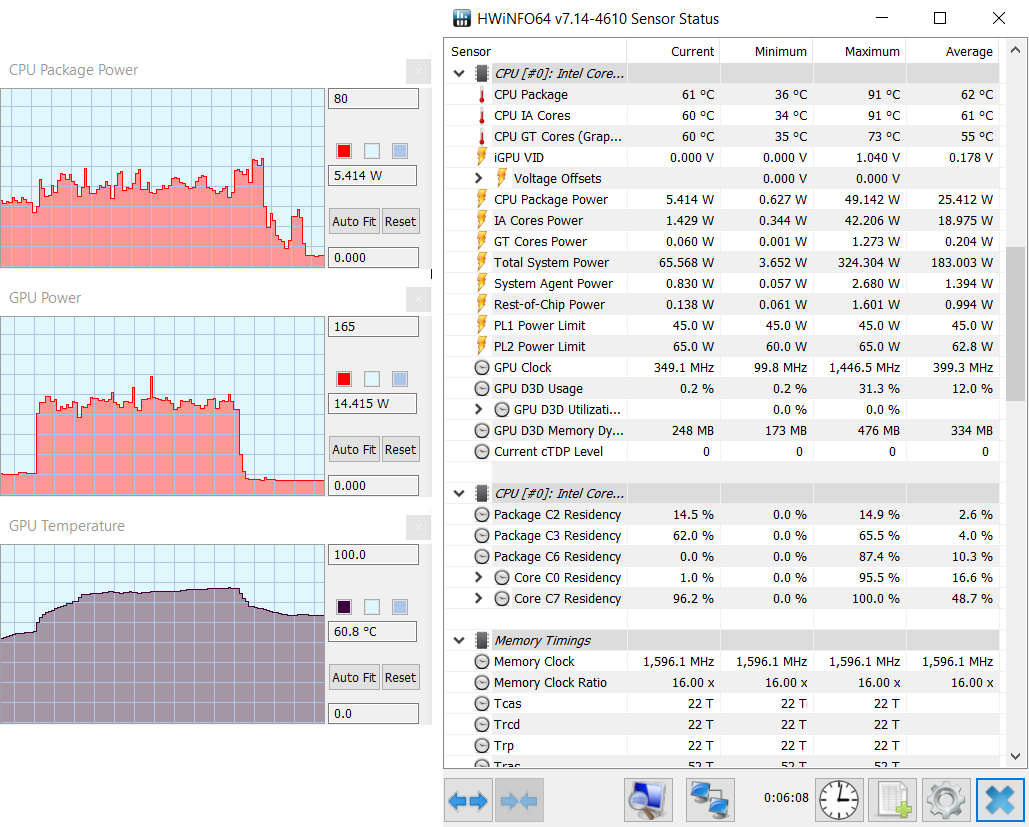Expand the Core C0 Residency row
The width and height of the screenshot is (1029, 827).
479,578
